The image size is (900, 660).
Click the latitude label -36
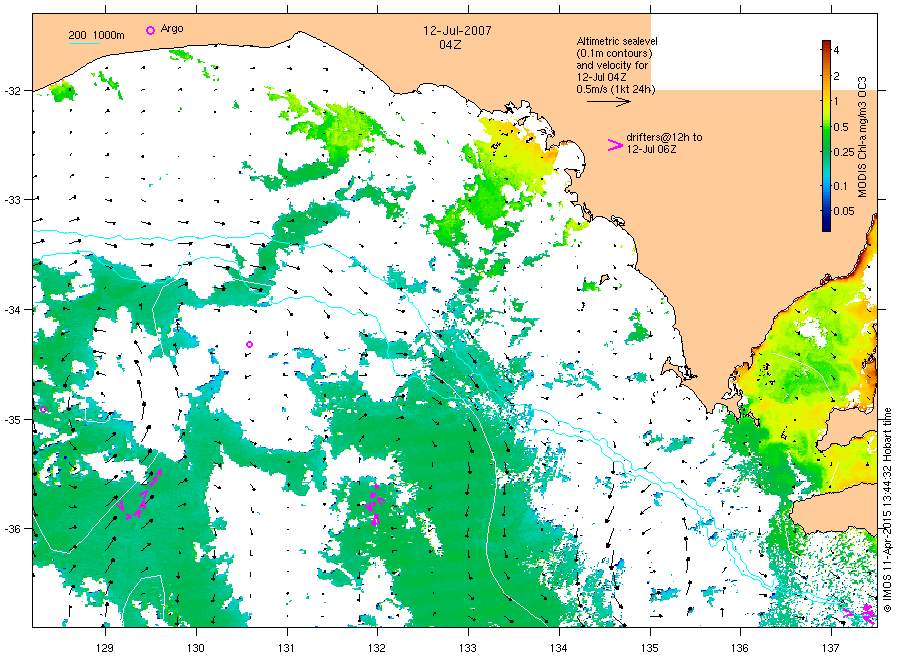pos(12,529)
